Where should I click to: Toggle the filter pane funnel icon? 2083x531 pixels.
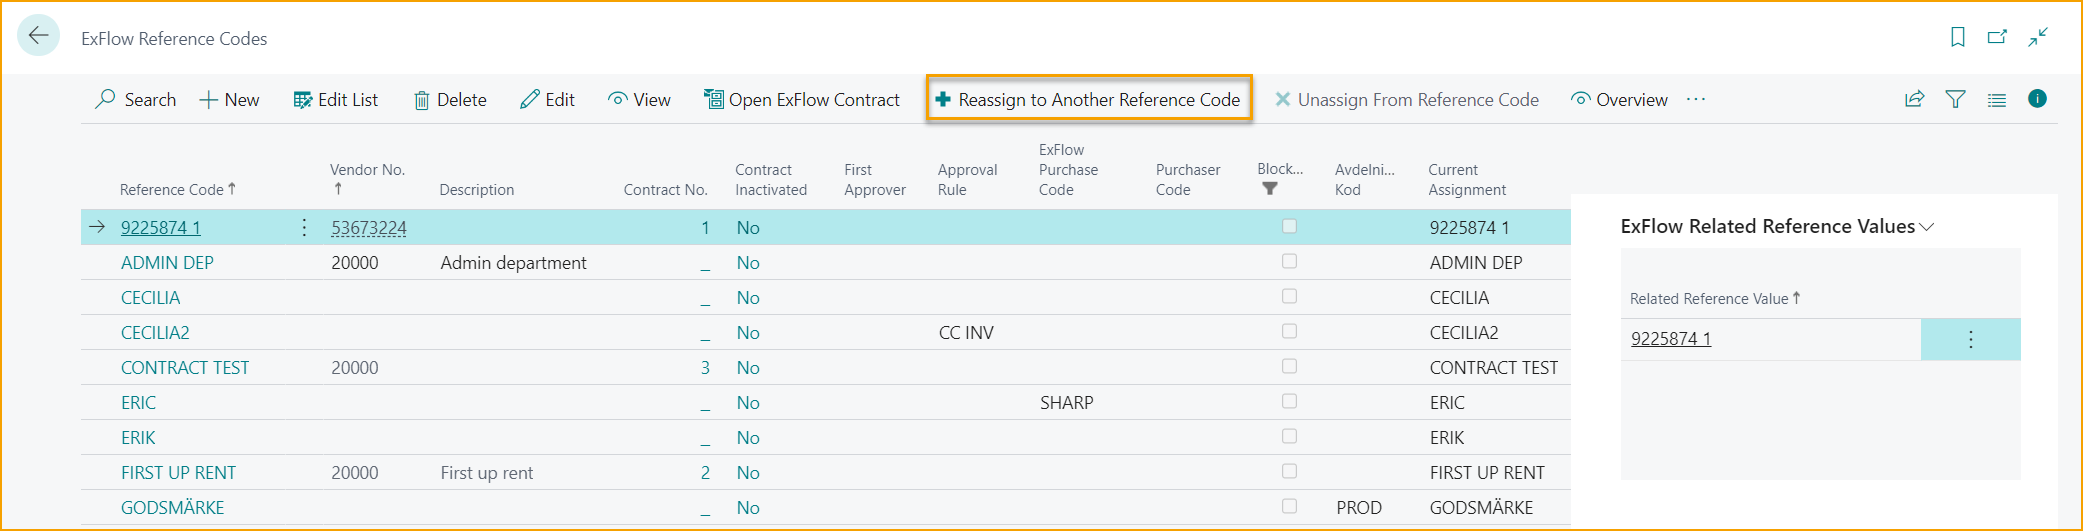[1955, 99]
